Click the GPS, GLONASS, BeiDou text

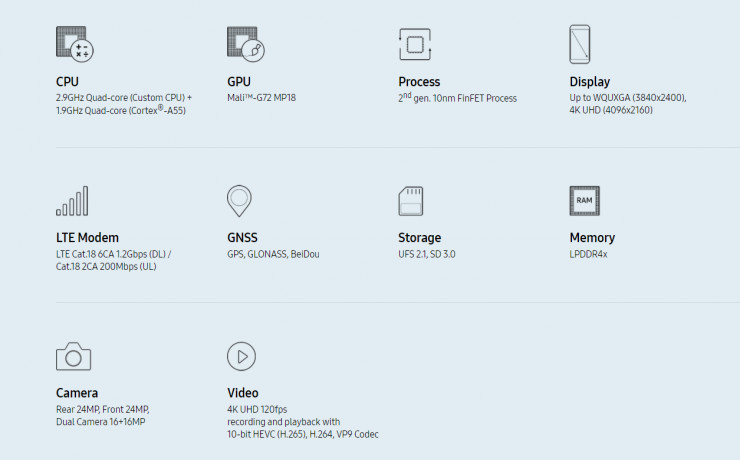273,254
